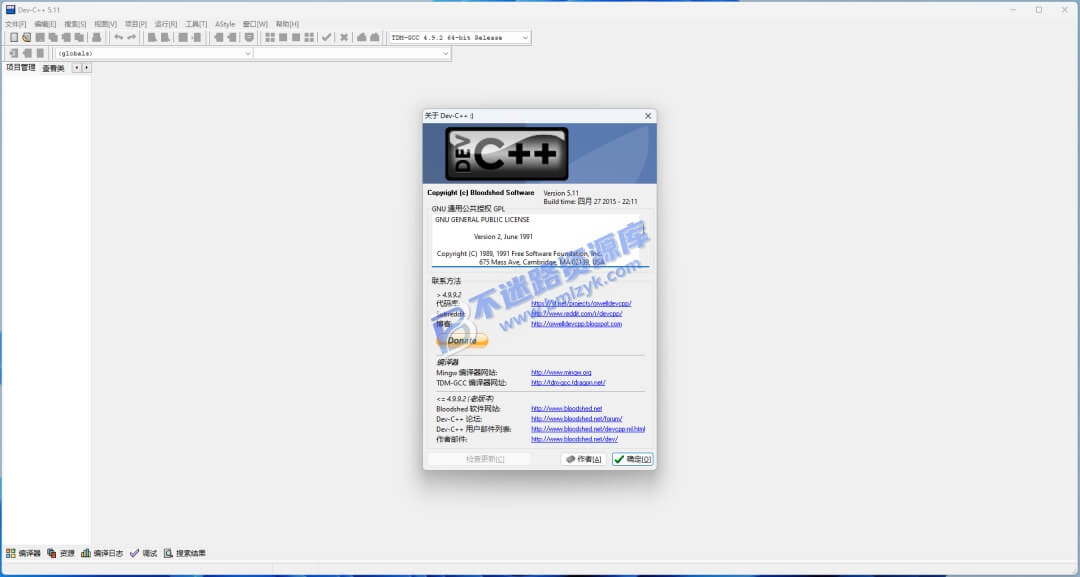Click inside the GNU General Public License text box

[540, 241]
